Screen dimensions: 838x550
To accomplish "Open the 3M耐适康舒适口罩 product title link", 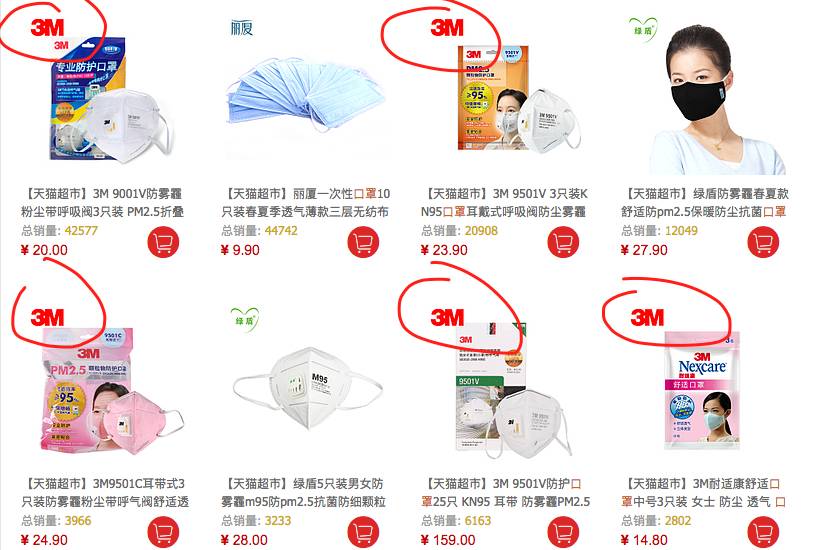I will coord(703,493).
